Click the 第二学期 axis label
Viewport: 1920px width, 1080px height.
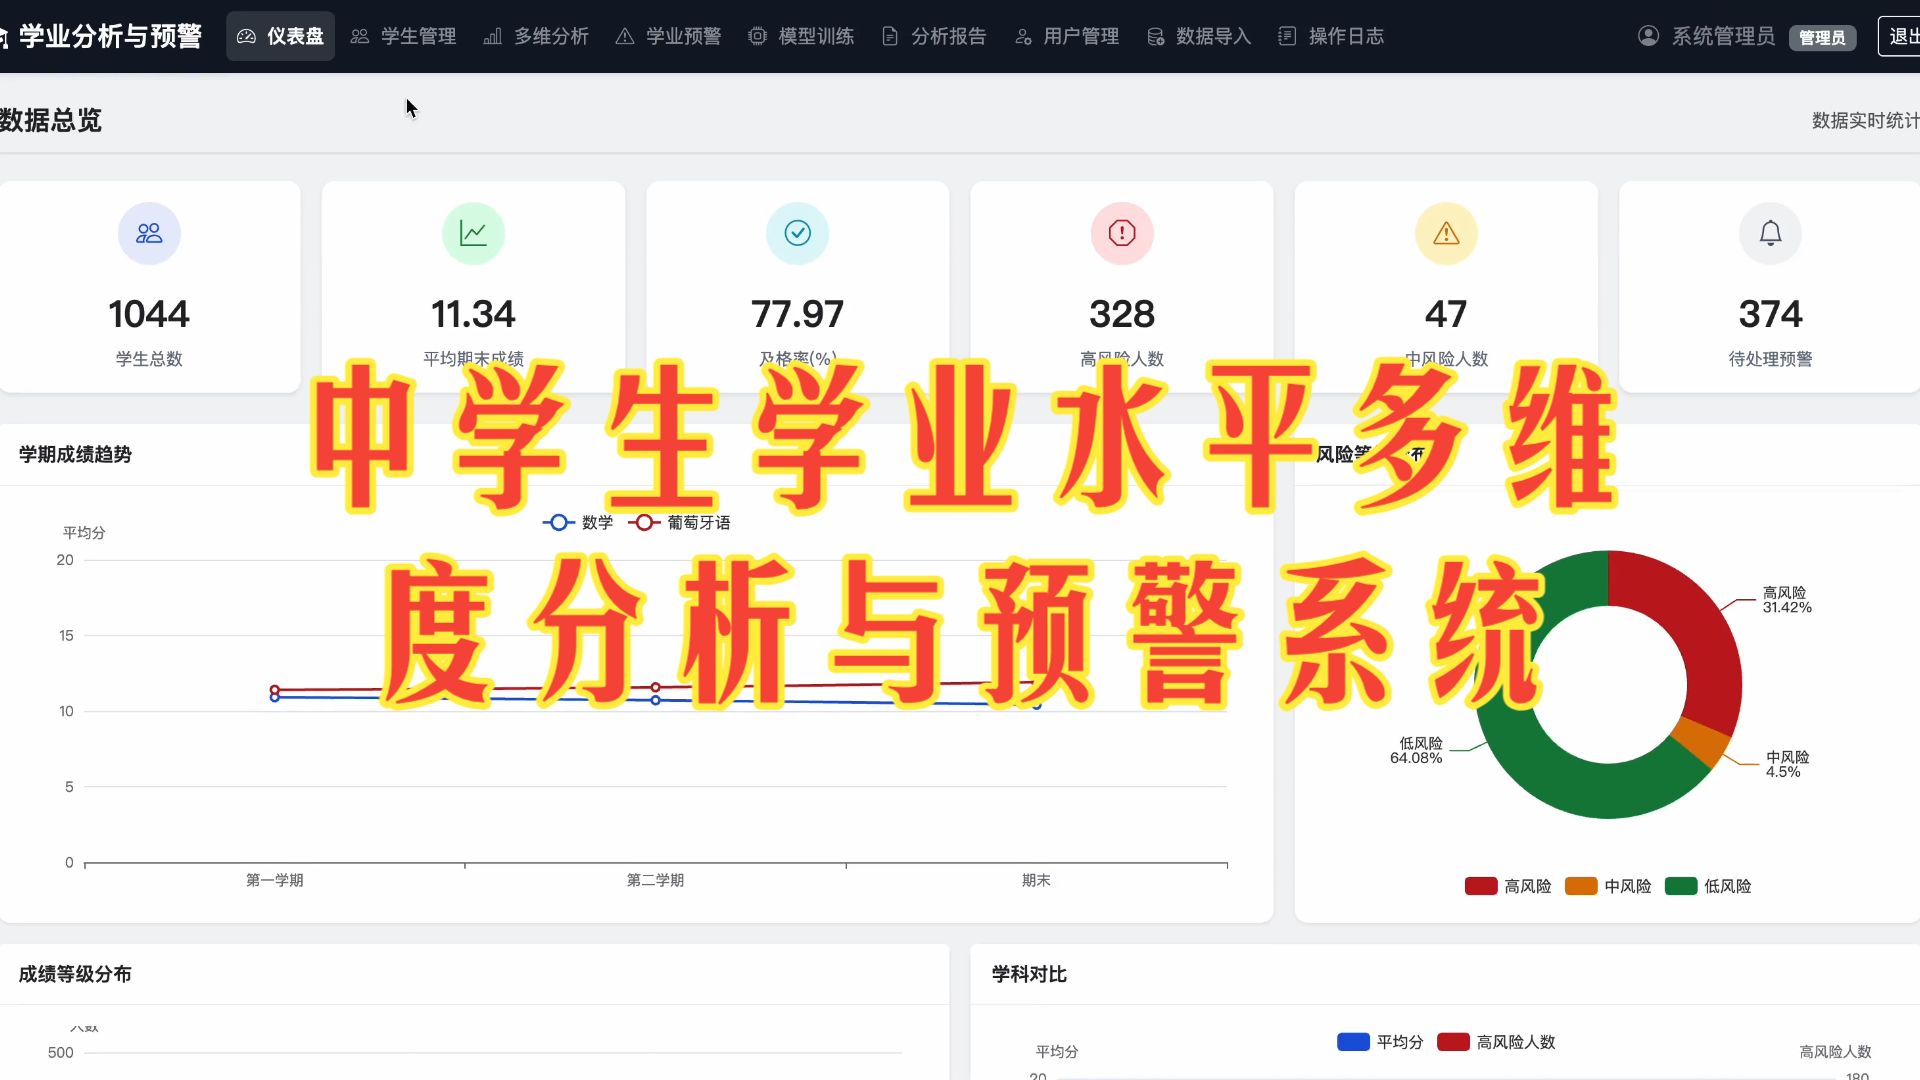(655, 880)
